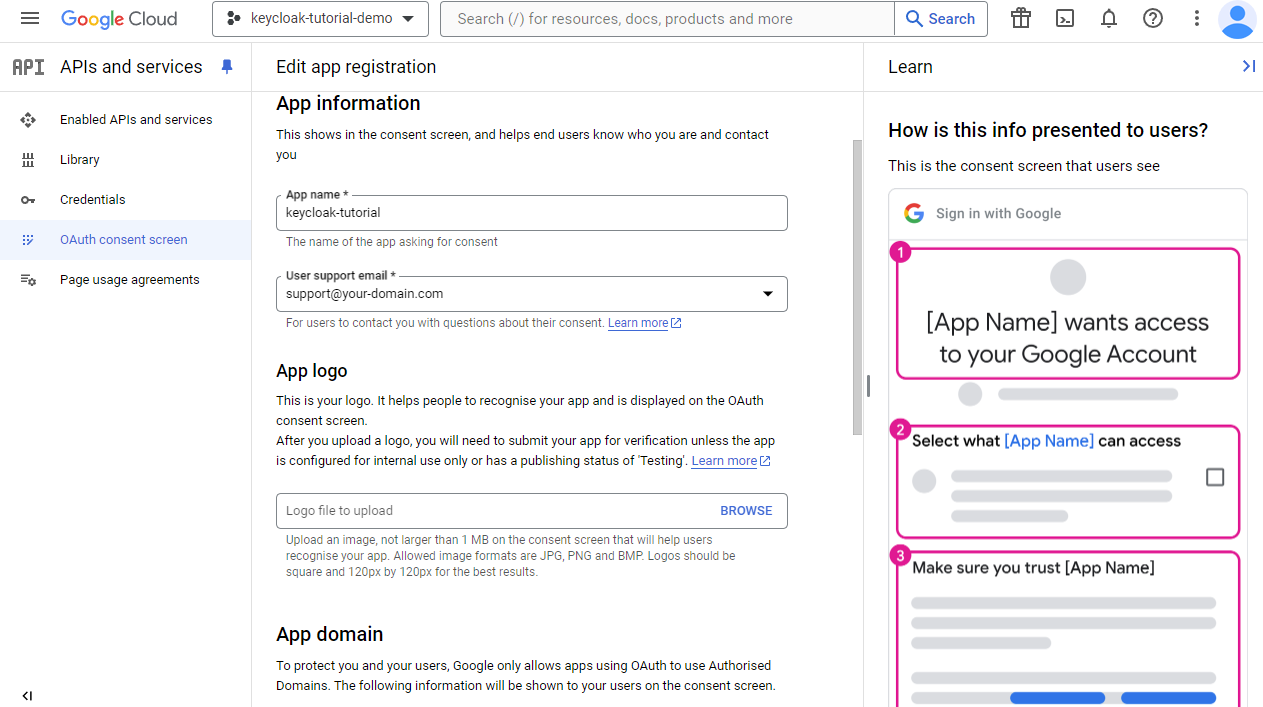Click the Credentials key icon

28,200
